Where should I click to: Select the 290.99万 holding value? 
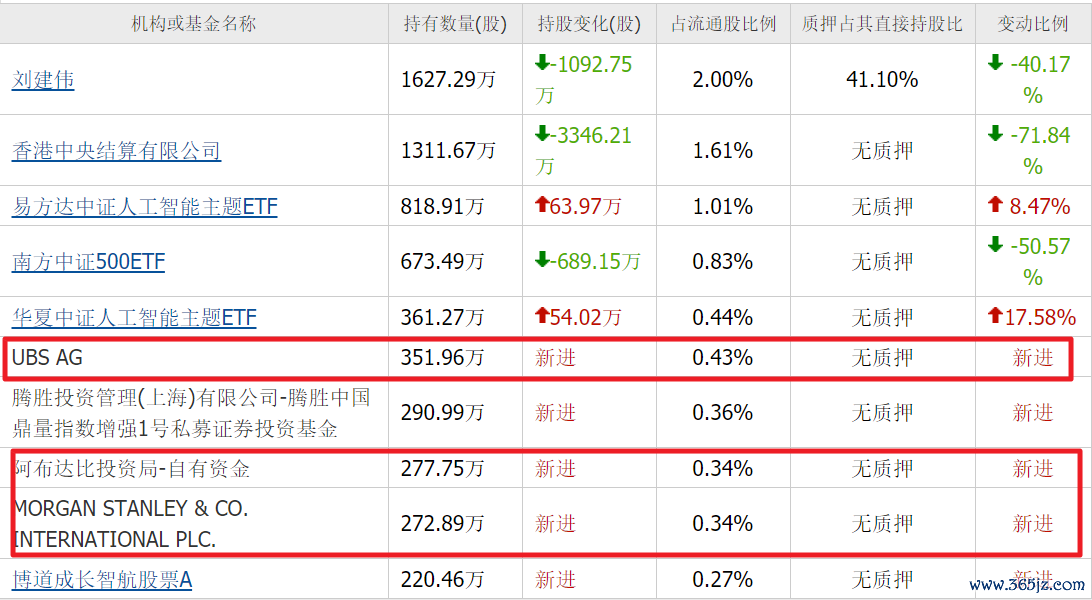click(x=442, y=413)
